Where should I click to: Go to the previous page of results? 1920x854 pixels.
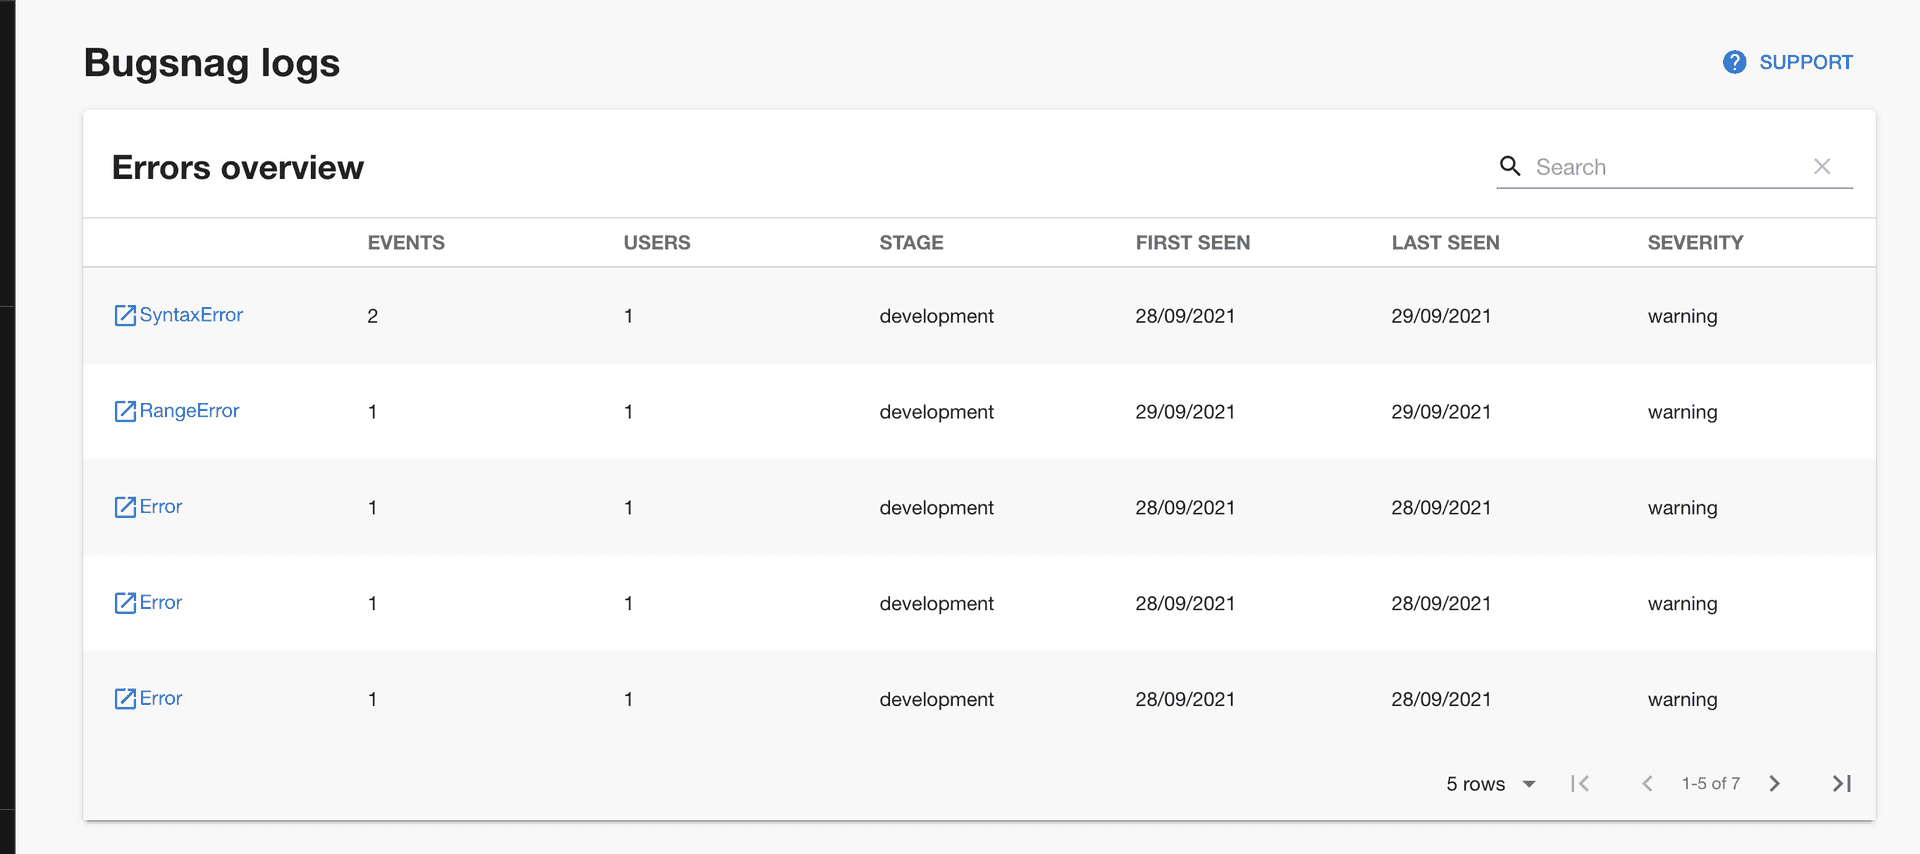[1647, 784]
